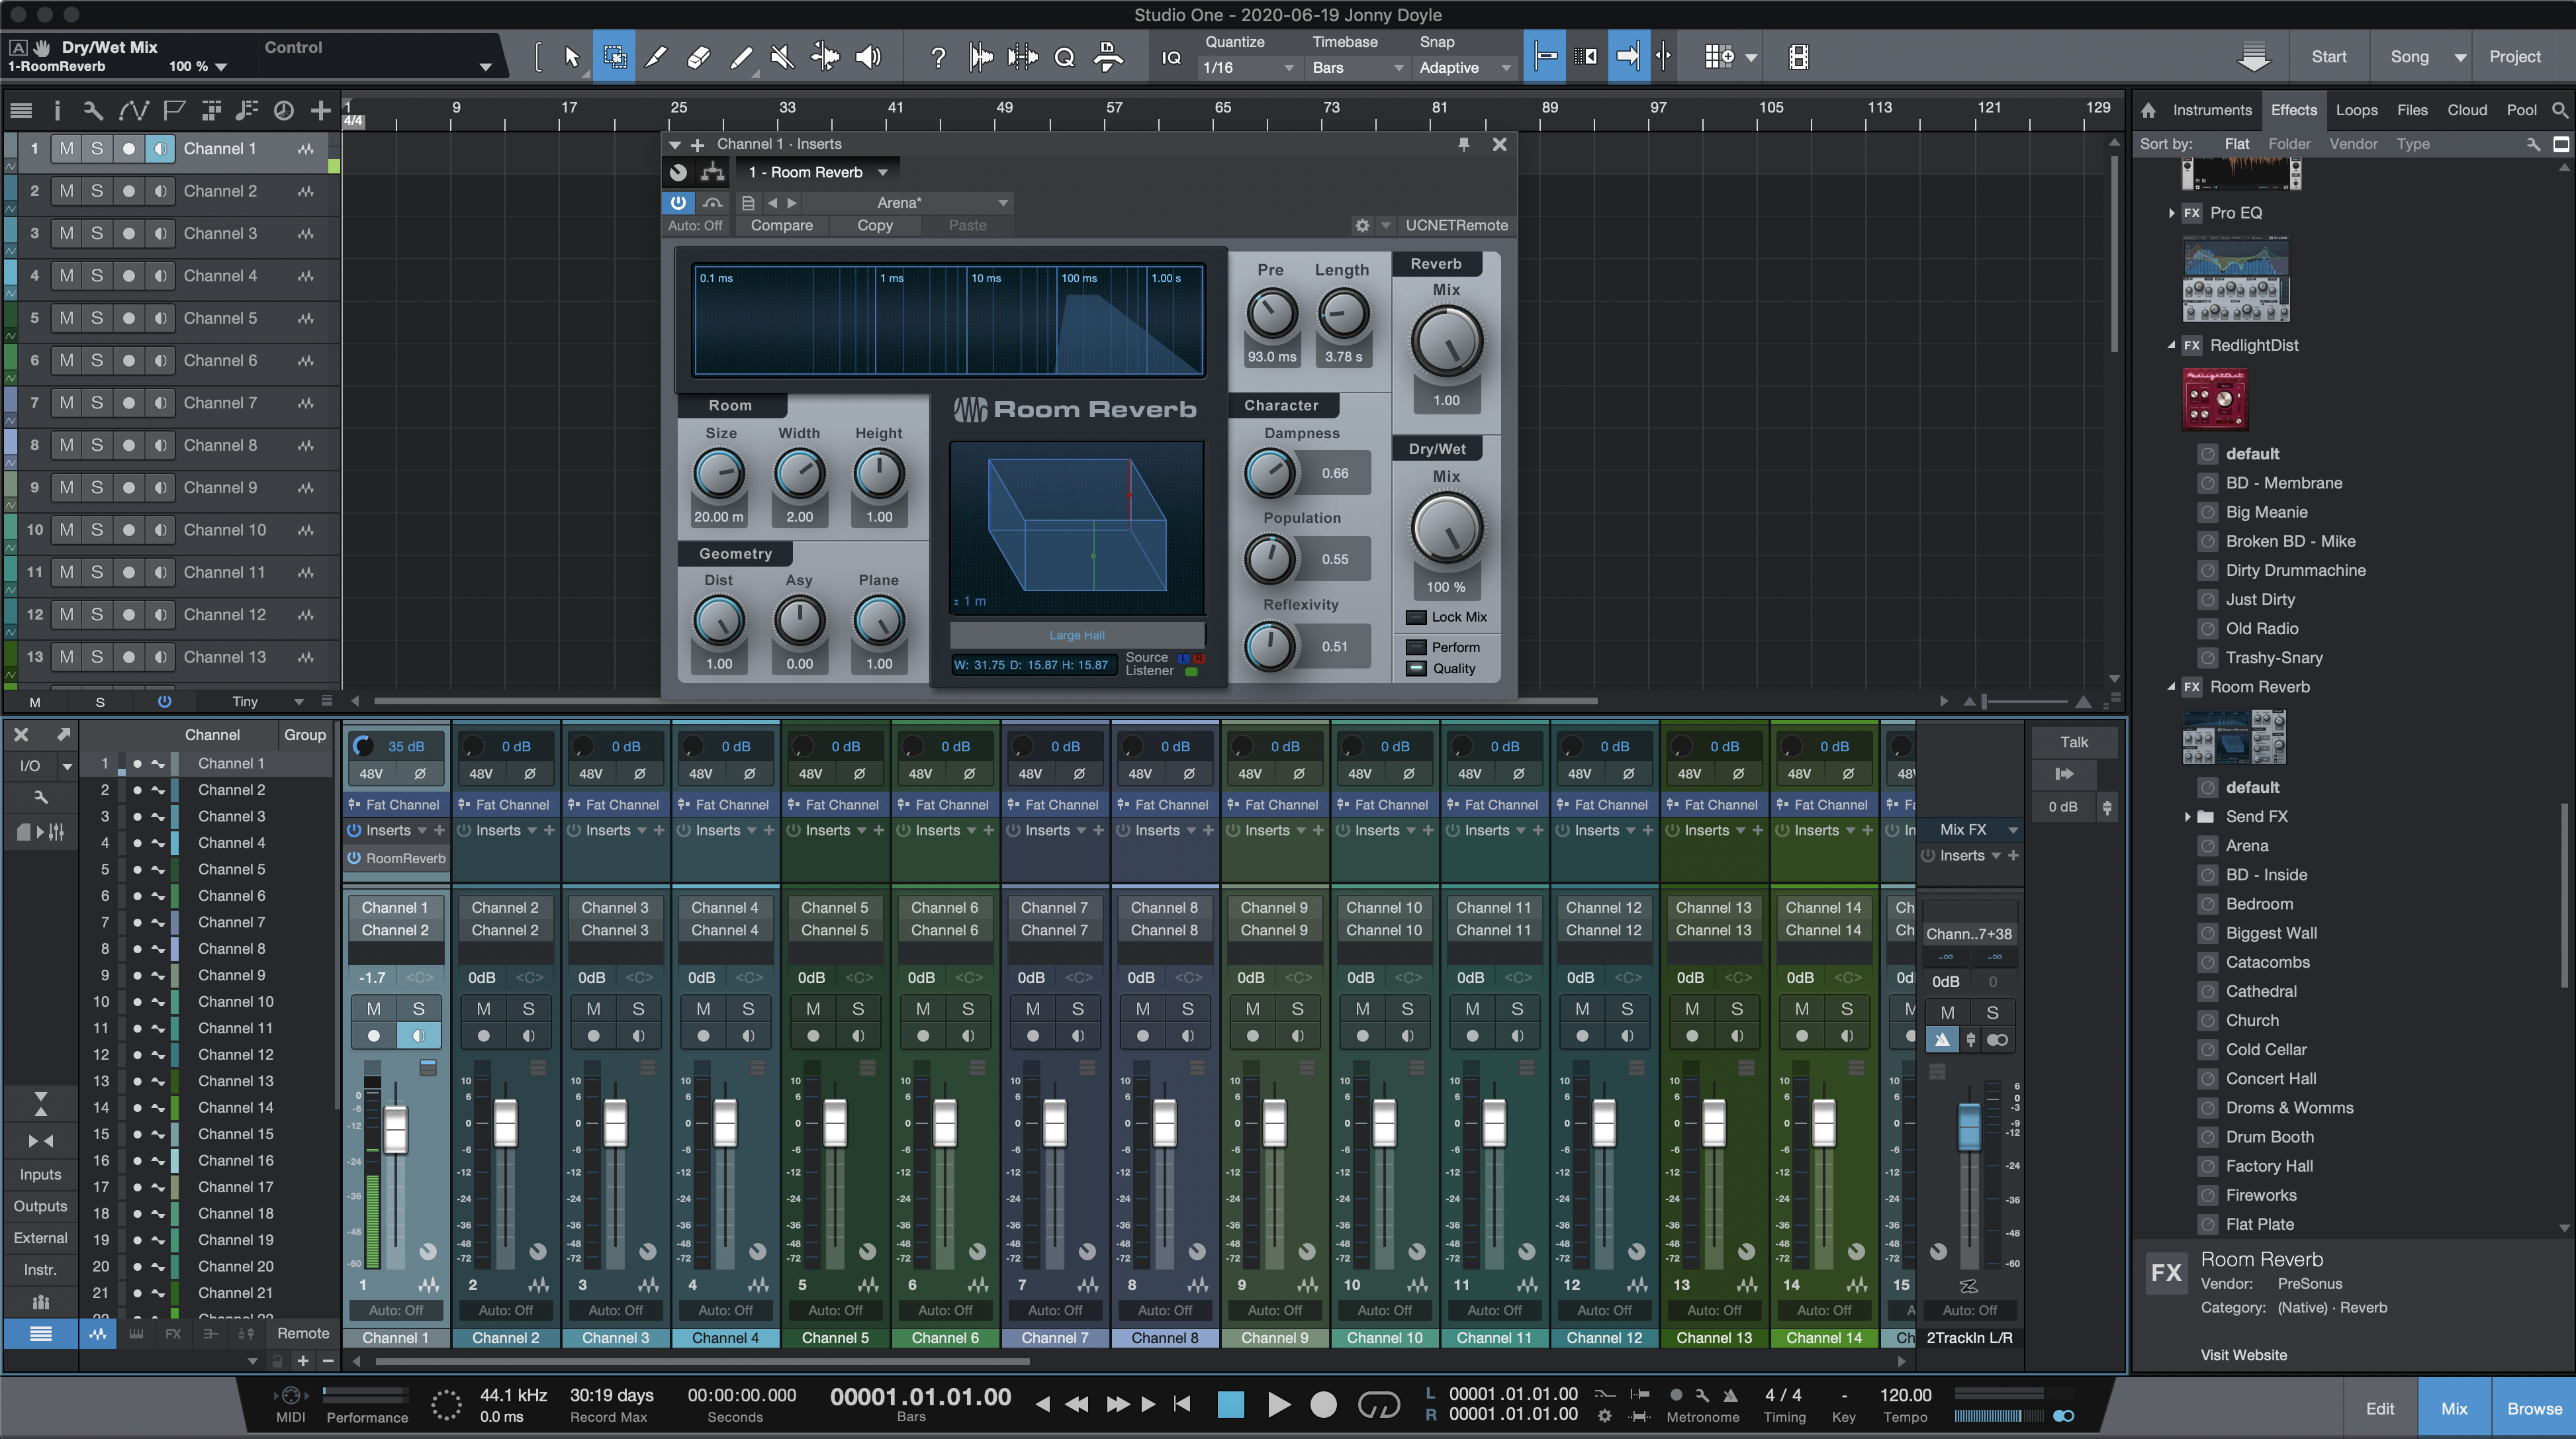Solo Channel 4 in the mixer
Image resolution: width=2576 pixels, height=1439 pixels.
click(x=748, y=1009)
